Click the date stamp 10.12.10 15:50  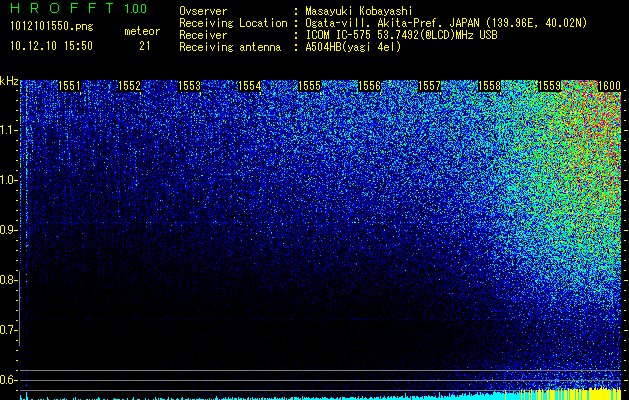click(52, 46)
